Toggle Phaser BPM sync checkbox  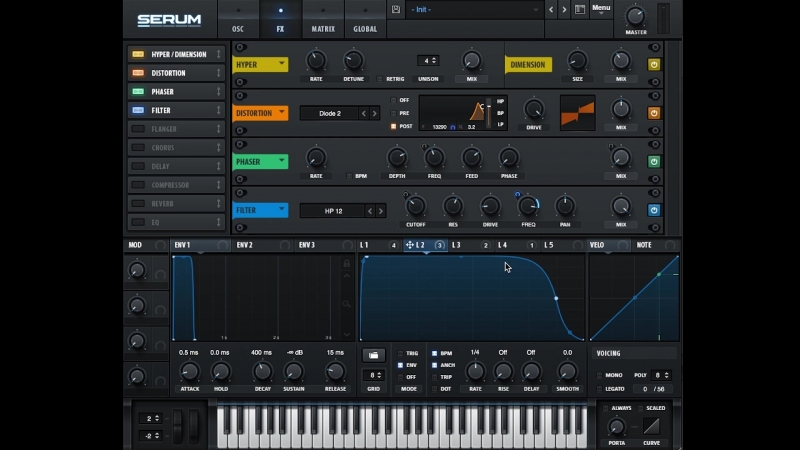[349, 176]
